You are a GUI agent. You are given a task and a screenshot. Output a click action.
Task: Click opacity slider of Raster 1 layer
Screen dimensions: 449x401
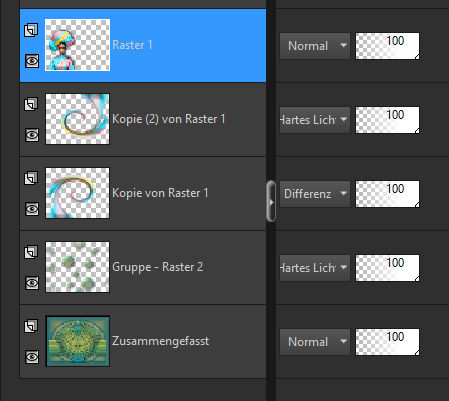point(387,46)
